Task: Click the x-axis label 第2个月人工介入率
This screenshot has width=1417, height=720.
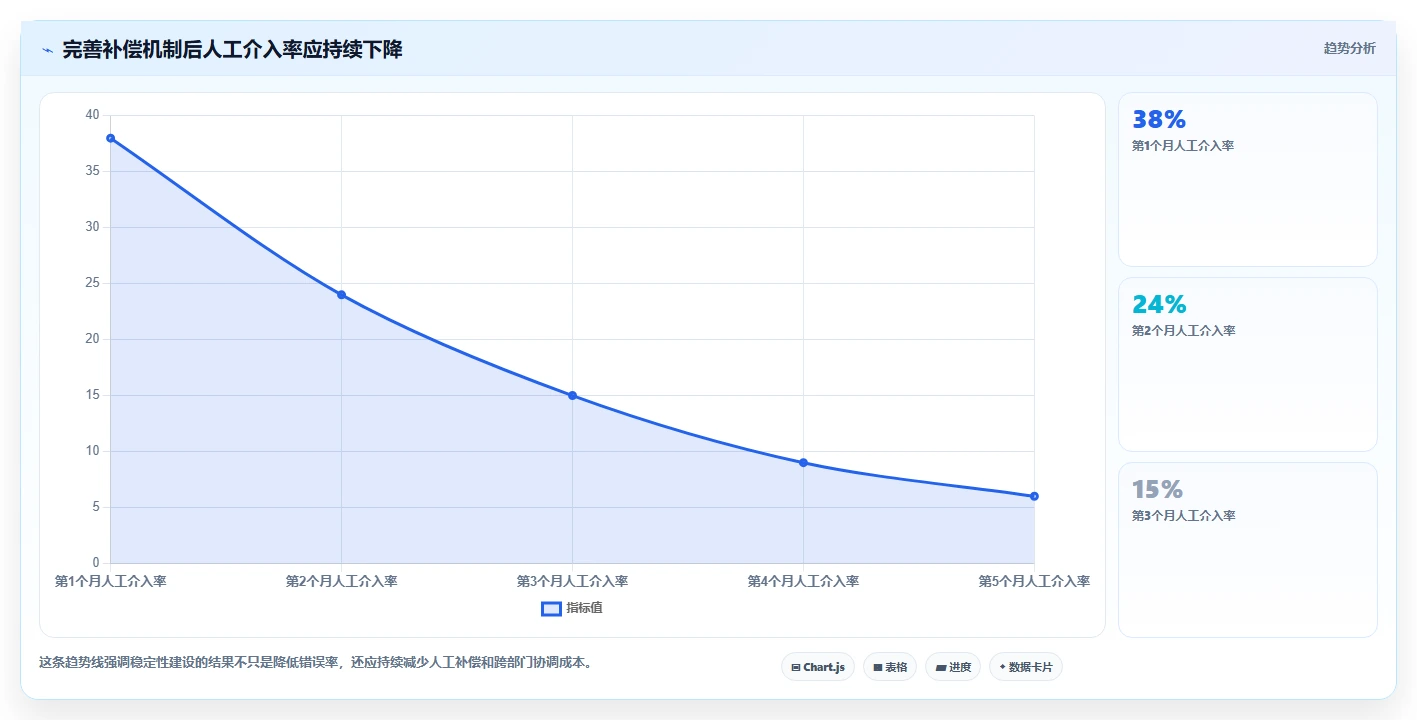Action: point(341,581)
